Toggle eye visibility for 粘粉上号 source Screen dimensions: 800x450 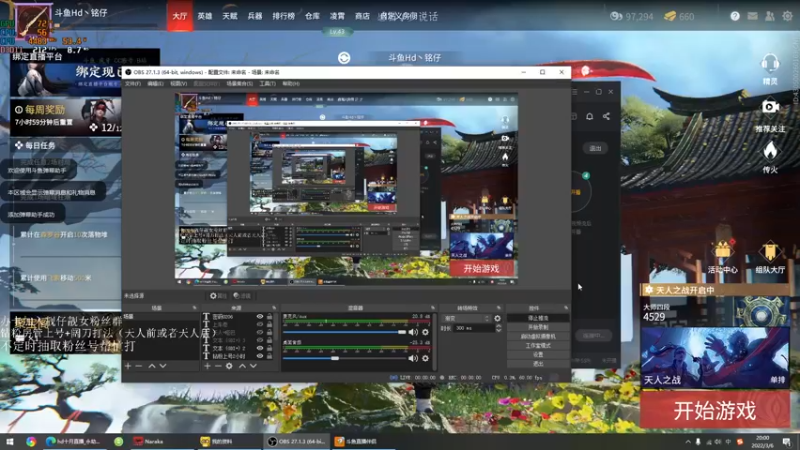(260, 356)
